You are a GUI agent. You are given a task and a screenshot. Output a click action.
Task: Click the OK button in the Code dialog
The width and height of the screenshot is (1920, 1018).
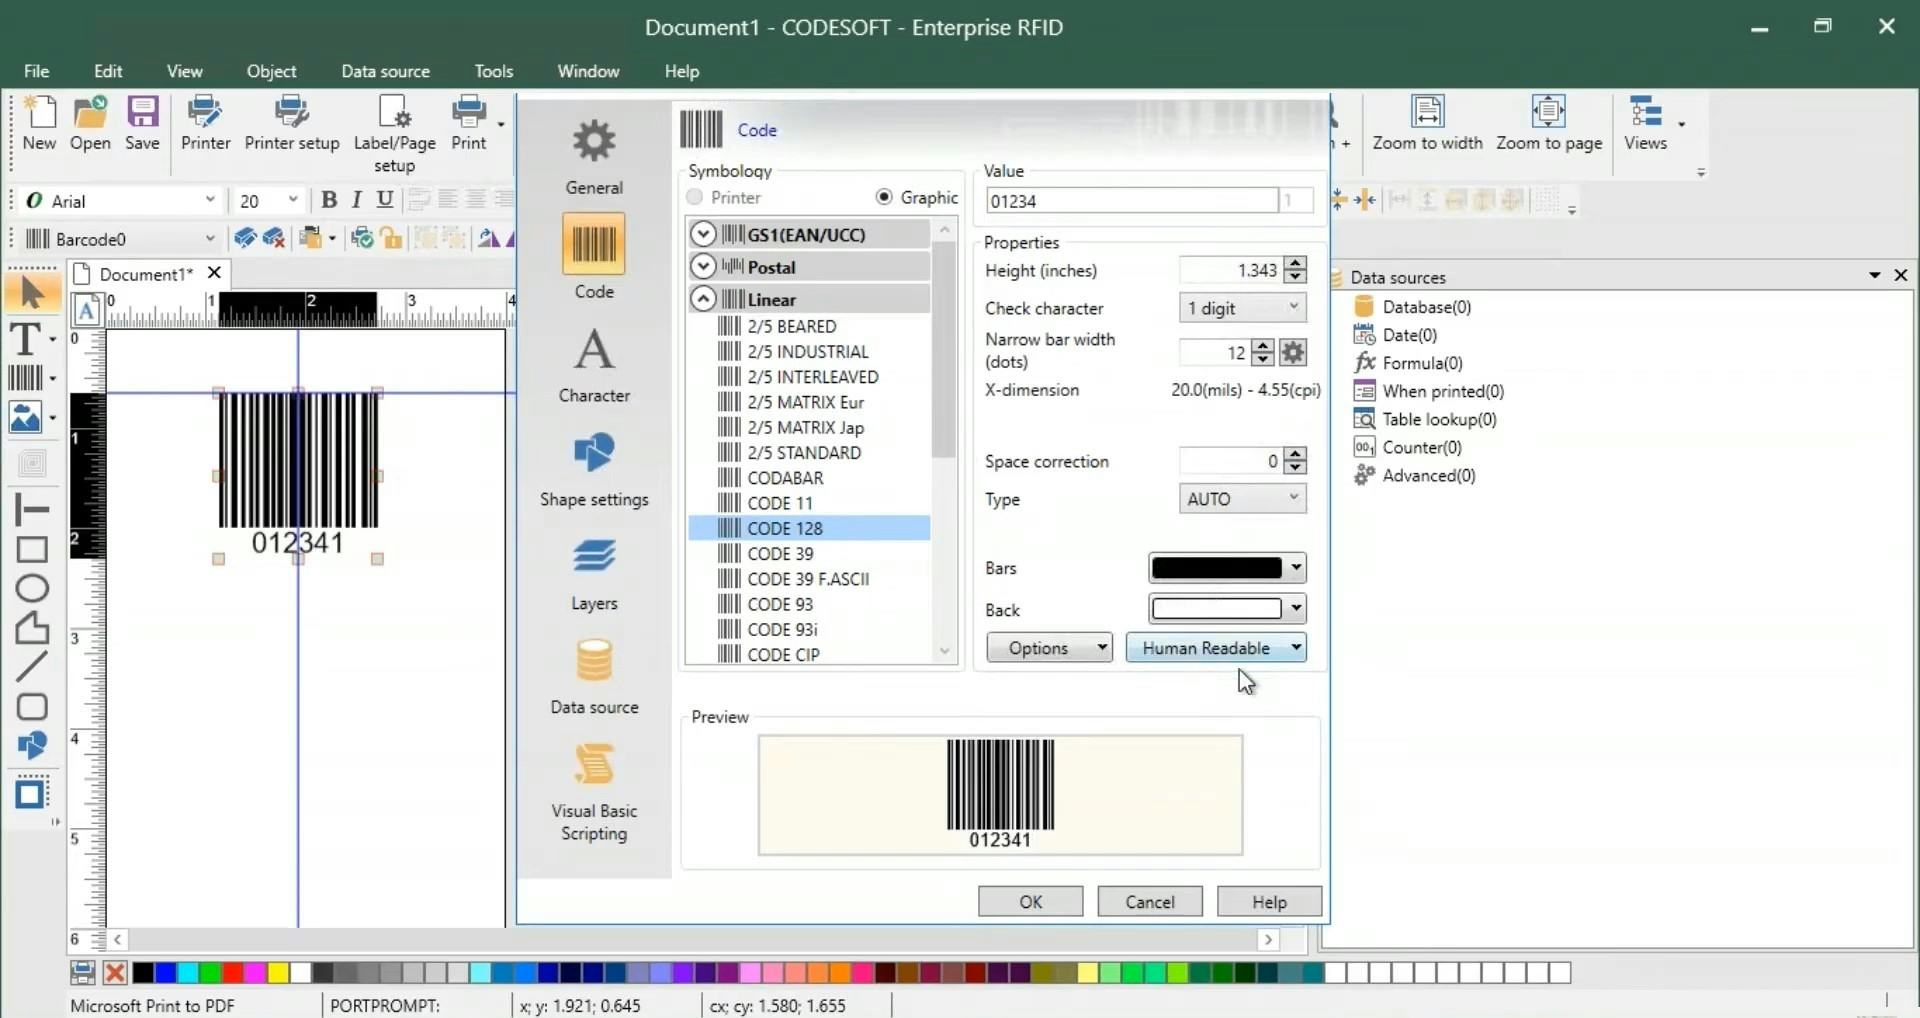pos(1030,900)
